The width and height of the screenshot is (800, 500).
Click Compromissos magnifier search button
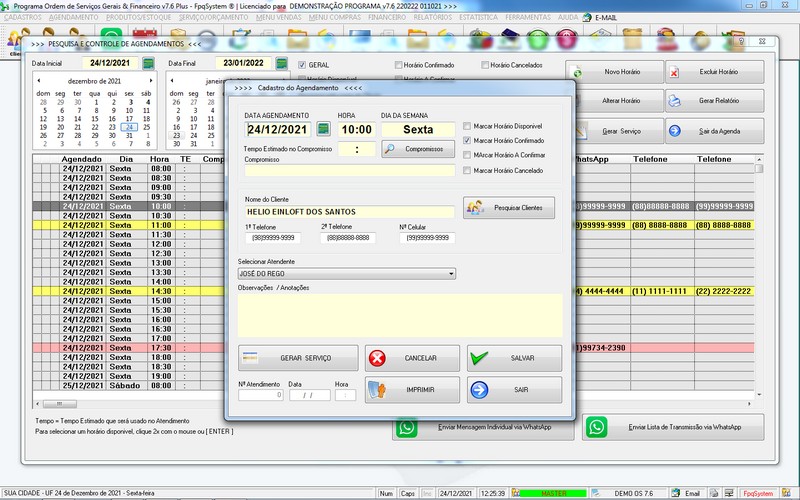(418, 149)
